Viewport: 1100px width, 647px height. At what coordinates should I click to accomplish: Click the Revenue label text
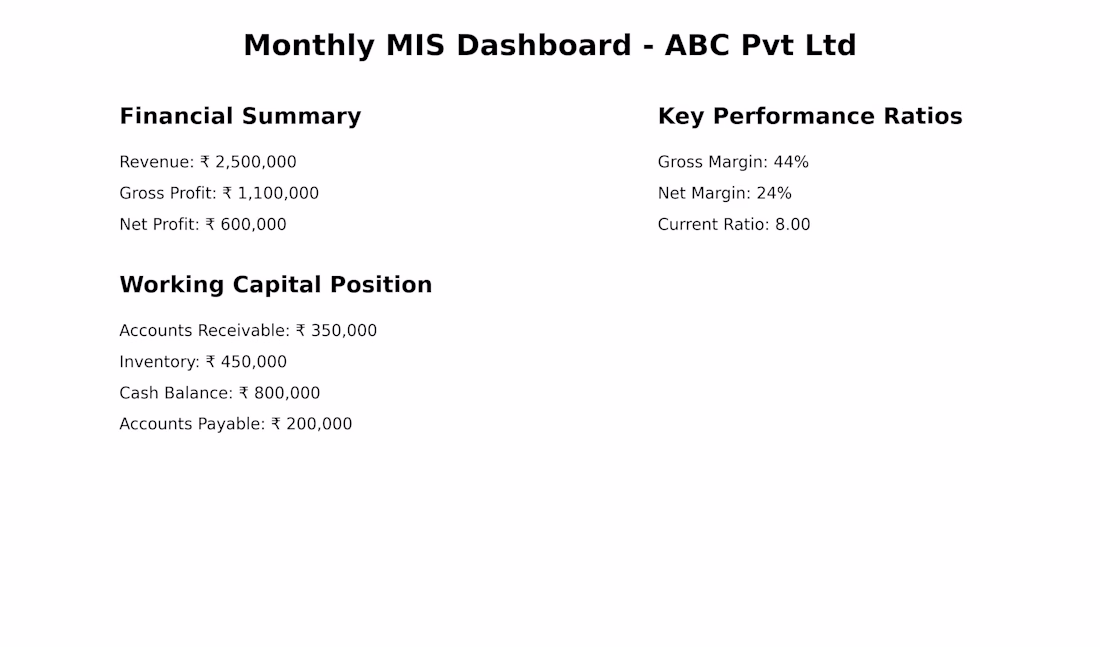(155, 162)
